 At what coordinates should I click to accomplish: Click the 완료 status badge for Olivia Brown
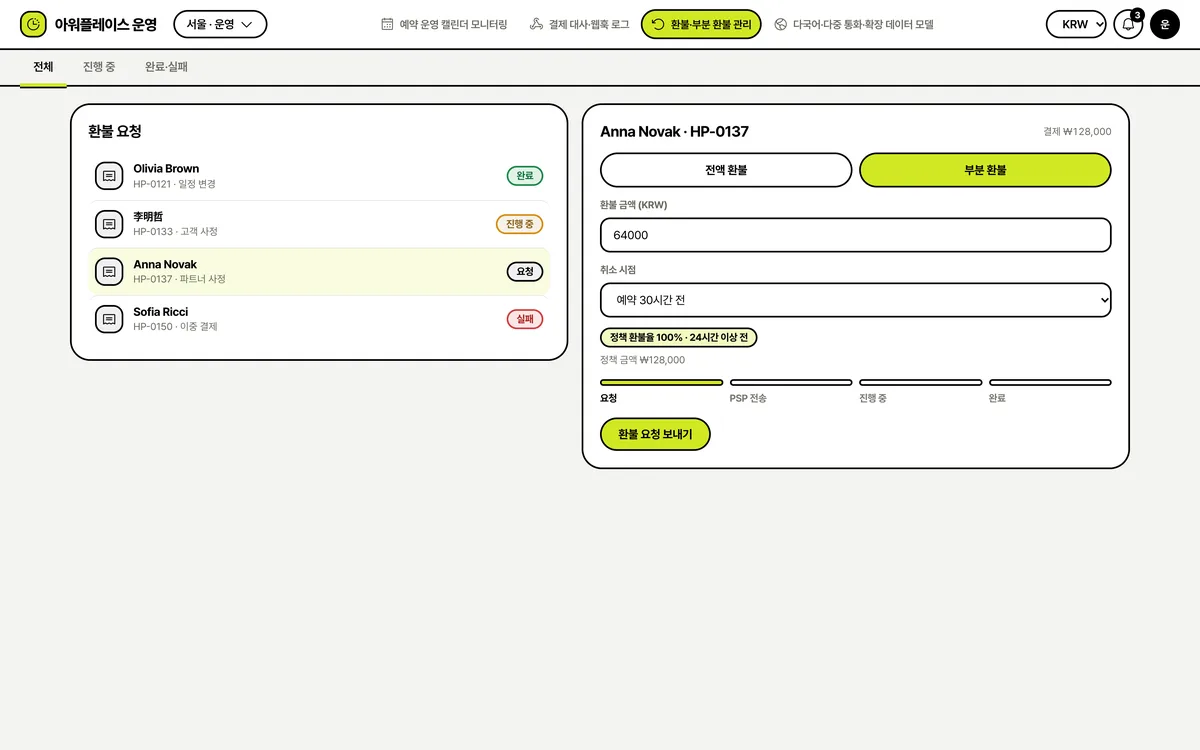pyautogui.click(x=525, y=176)
